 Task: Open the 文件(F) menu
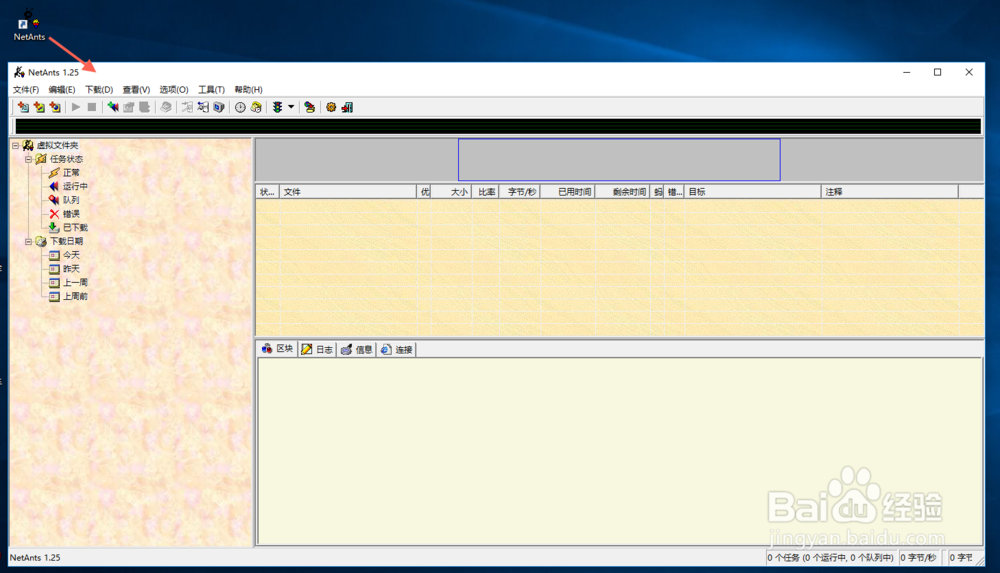[x=26, y=89]
